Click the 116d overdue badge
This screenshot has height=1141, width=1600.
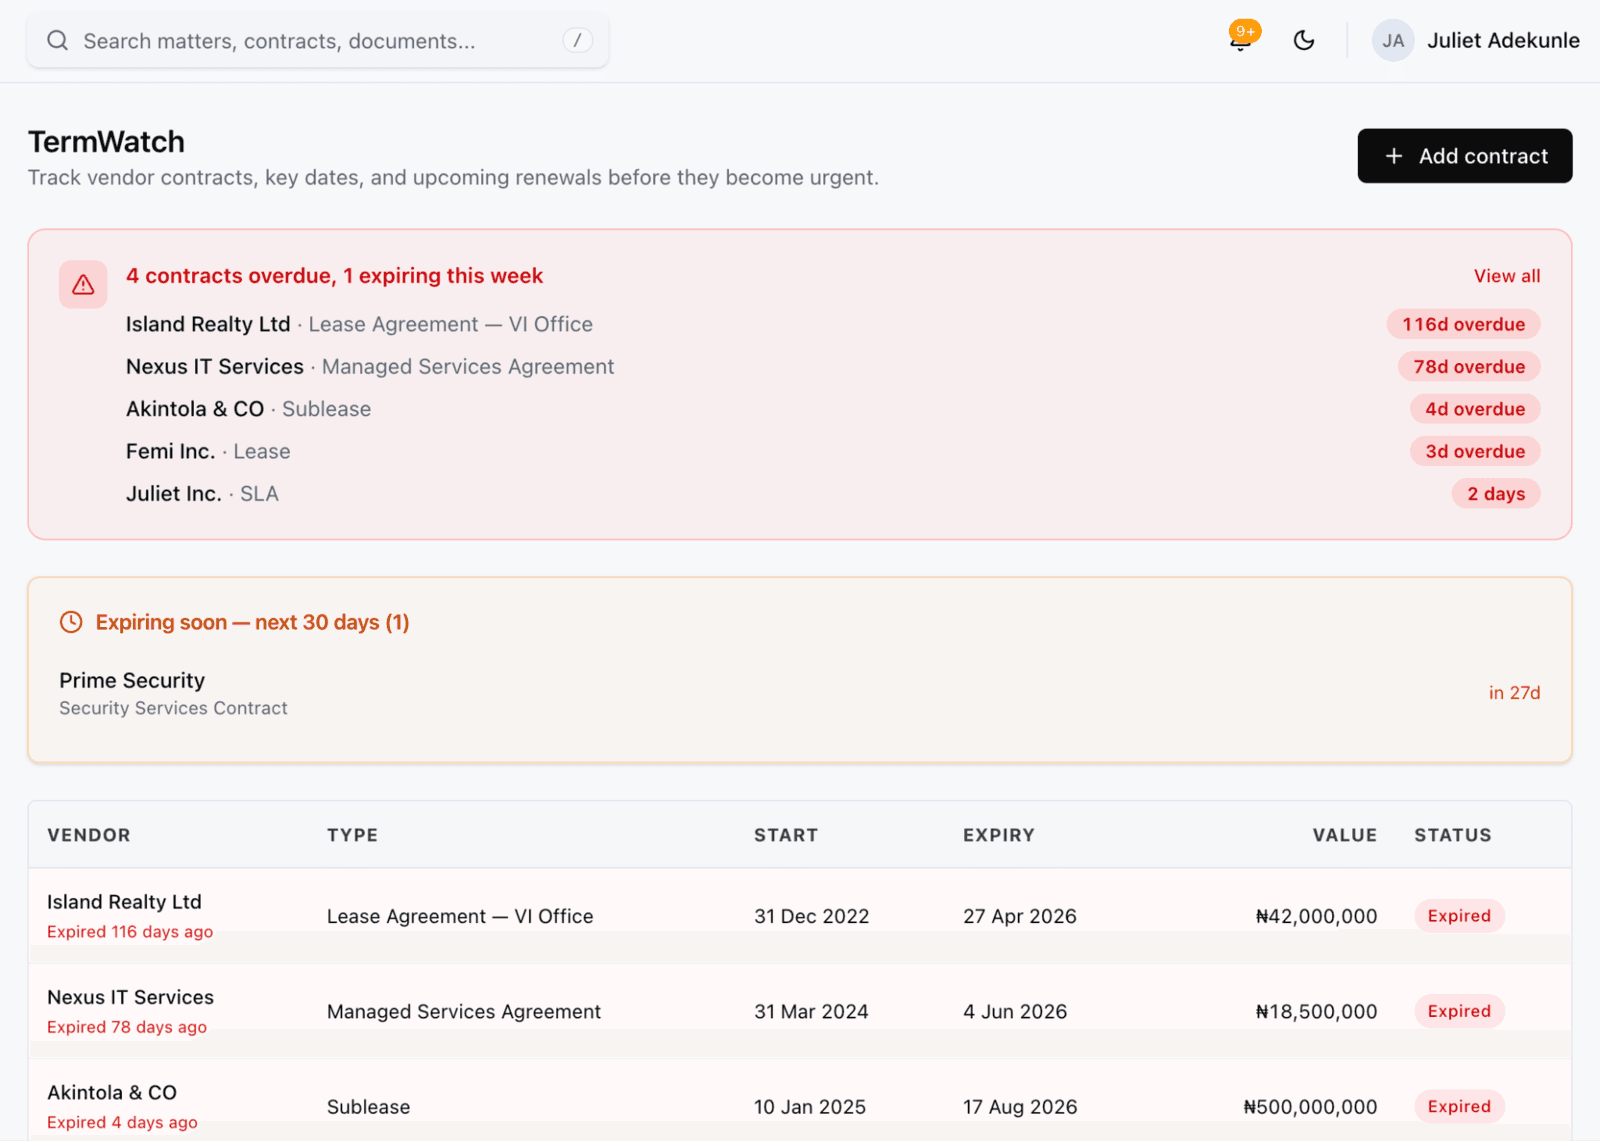[1463, 324]
